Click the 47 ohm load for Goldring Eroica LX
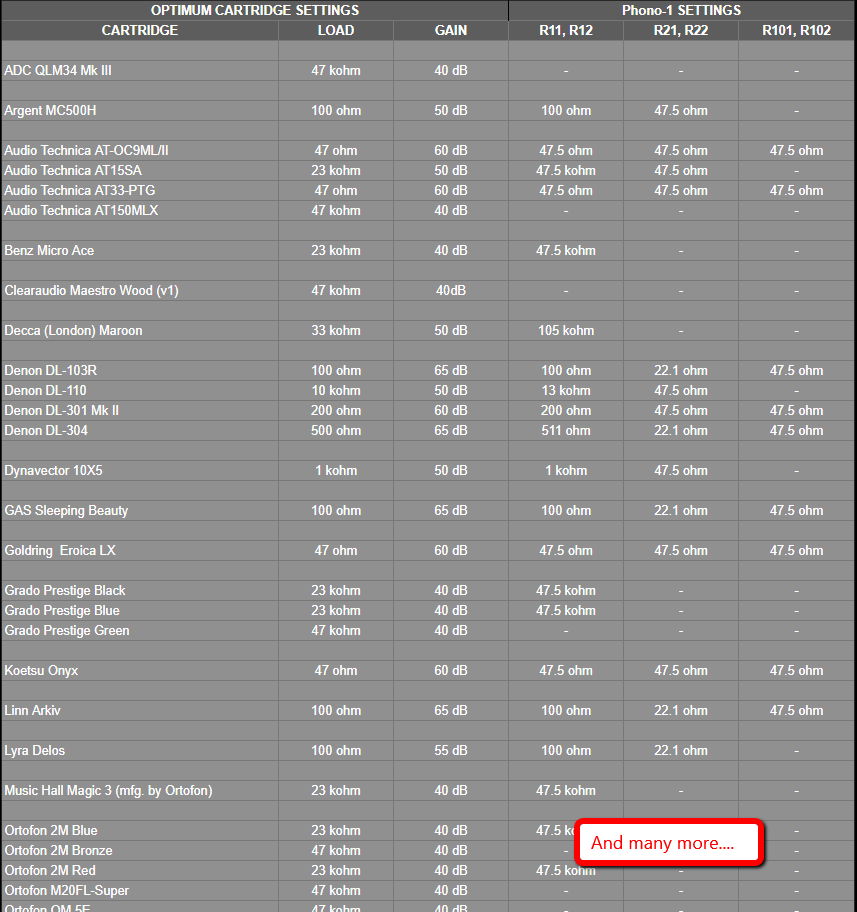Screen dimensions: 857x912 pos(336,550)
